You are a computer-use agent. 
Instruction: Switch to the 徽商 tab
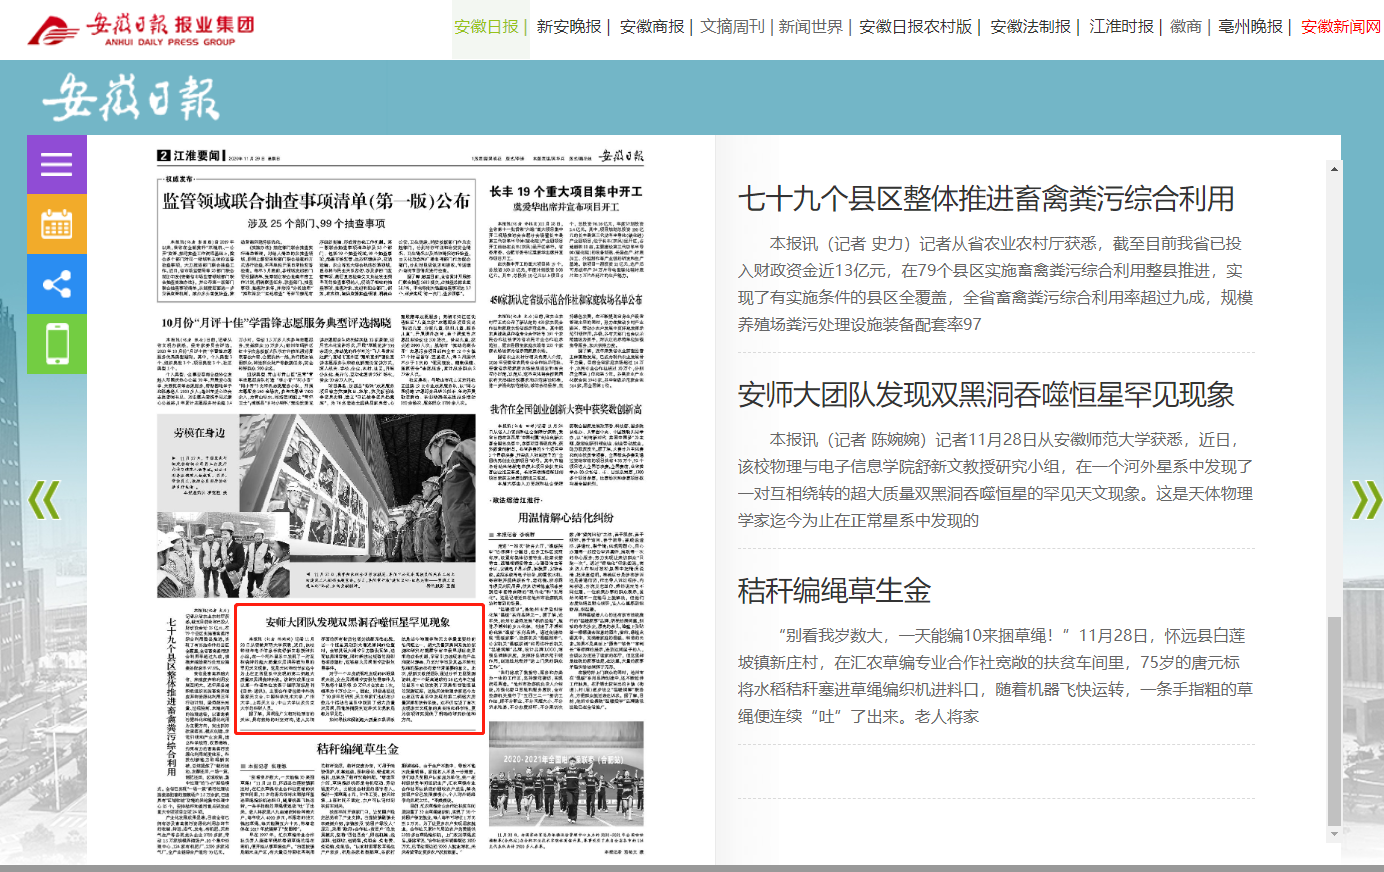tap(1186, 27)
